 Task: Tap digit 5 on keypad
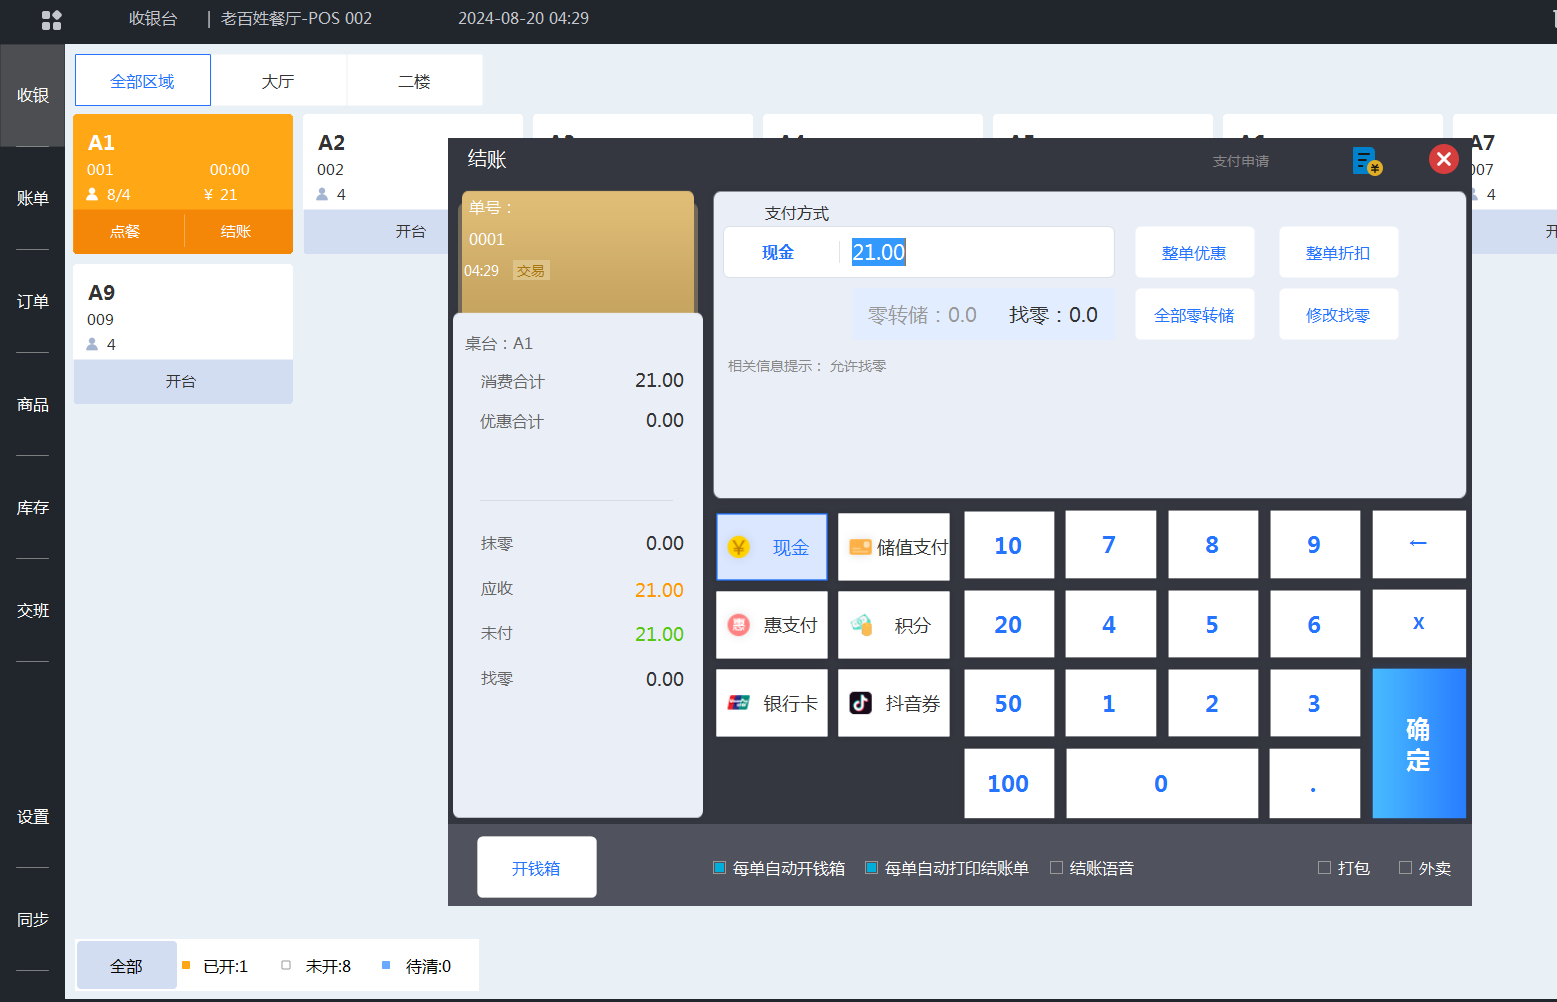(1212, 624)
